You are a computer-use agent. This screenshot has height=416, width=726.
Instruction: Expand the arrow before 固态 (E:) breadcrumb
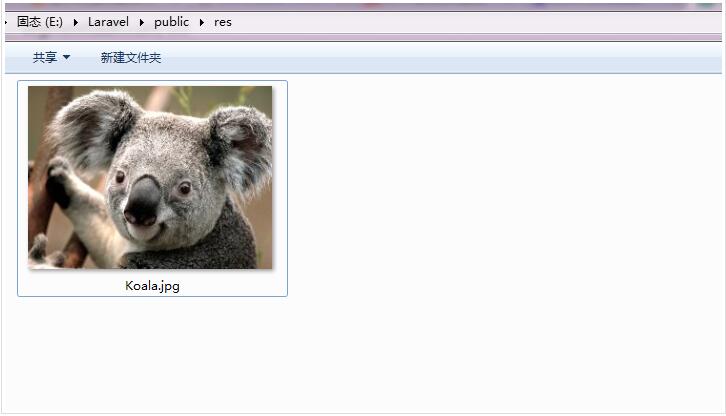click(6, 22)
